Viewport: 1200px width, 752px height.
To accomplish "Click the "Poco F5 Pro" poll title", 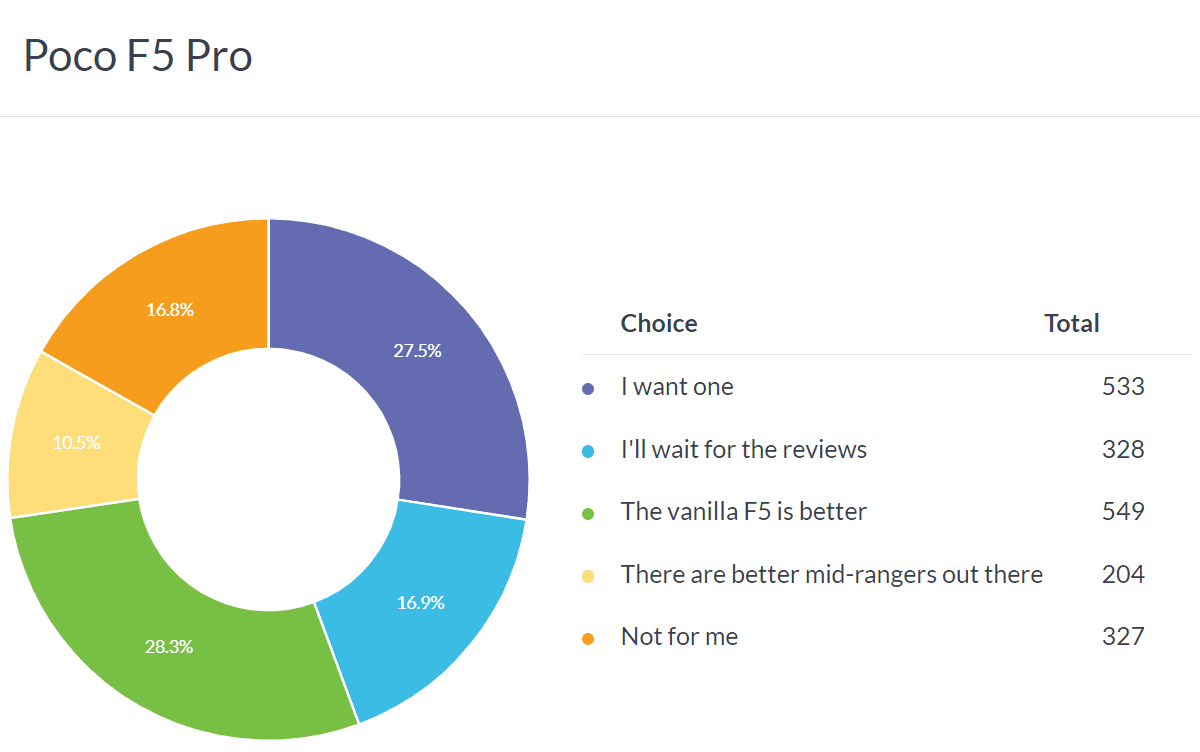I will (x=138, y=57).
